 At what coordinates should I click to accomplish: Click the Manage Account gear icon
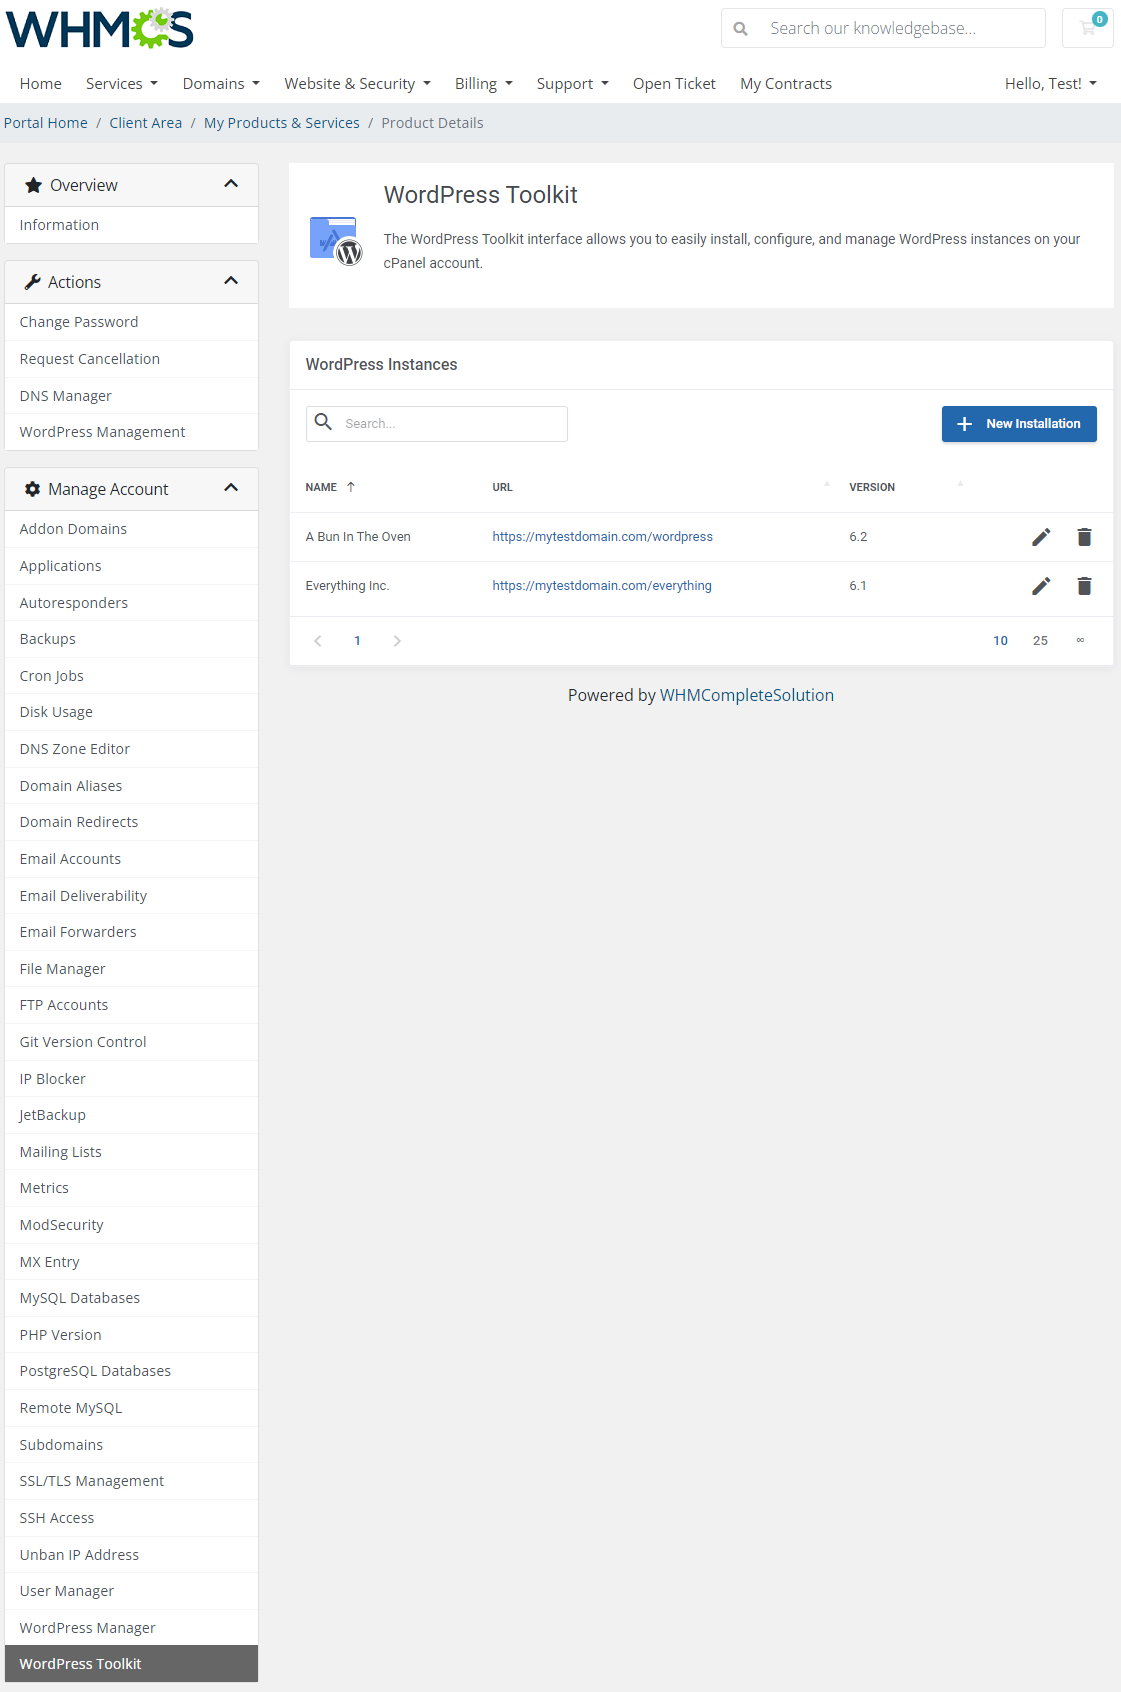(x=32, y=489)
